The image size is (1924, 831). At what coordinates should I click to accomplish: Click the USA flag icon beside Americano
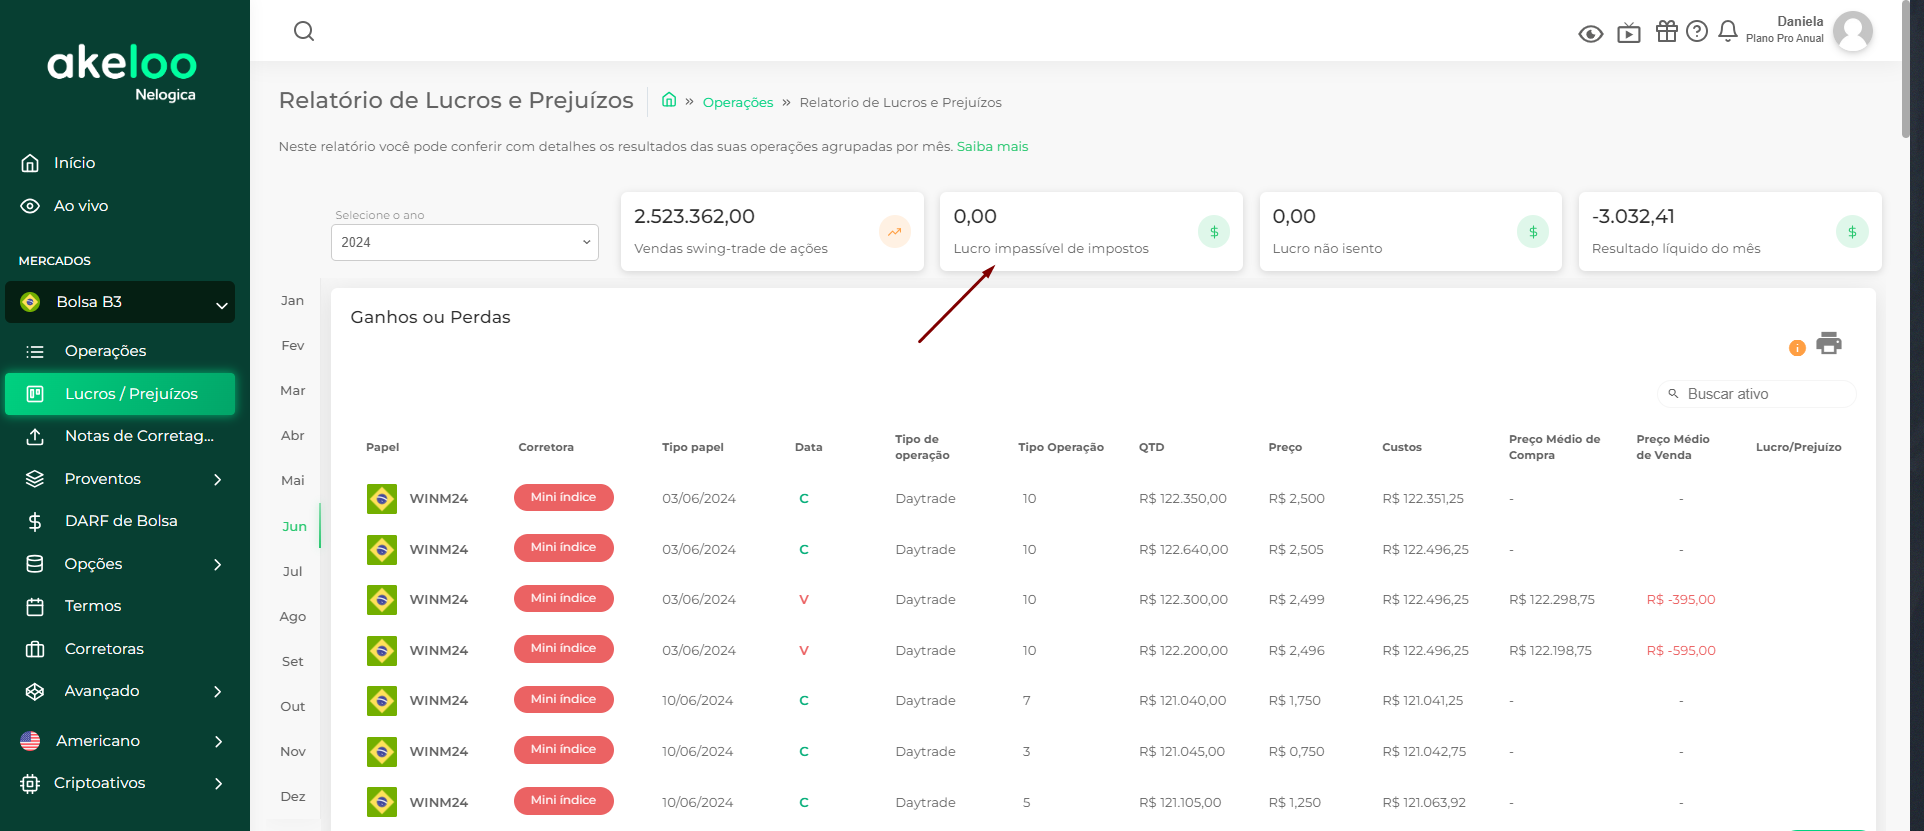pyautogui.click(x=30, y=741)
